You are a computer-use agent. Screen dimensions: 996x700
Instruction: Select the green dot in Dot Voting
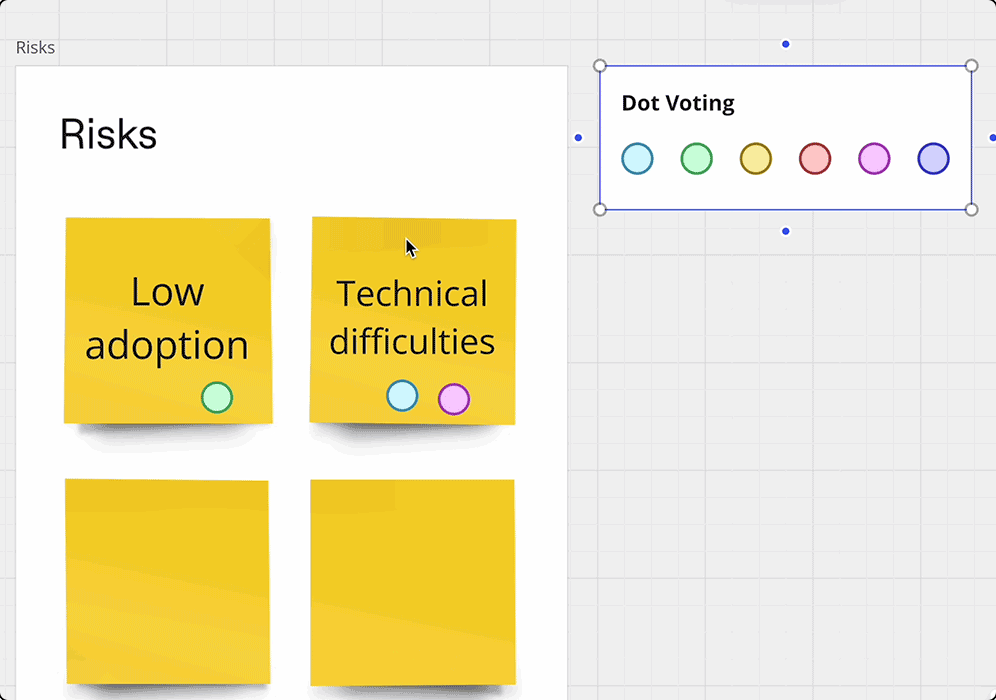[x=696, y=159]
